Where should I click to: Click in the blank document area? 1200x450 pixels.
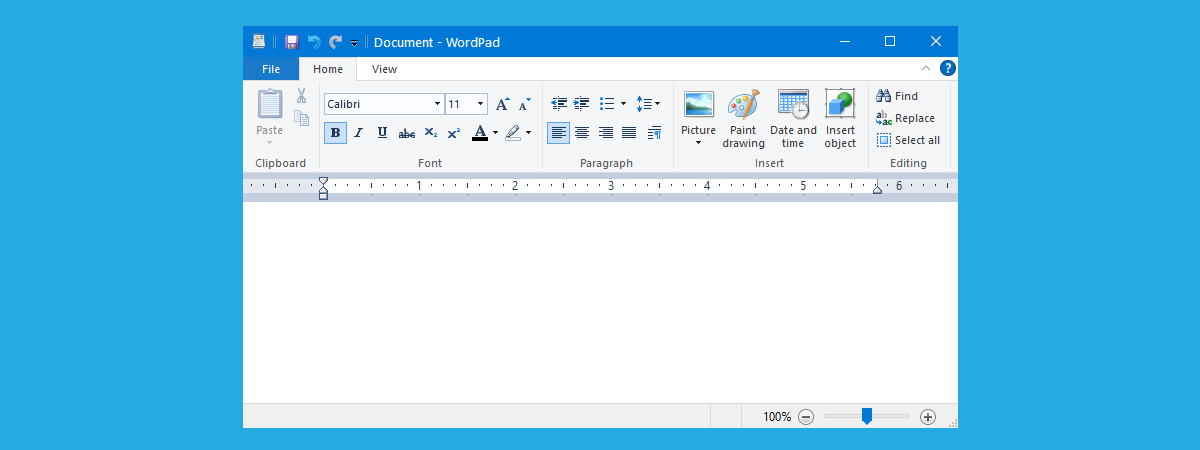[600, 302]
